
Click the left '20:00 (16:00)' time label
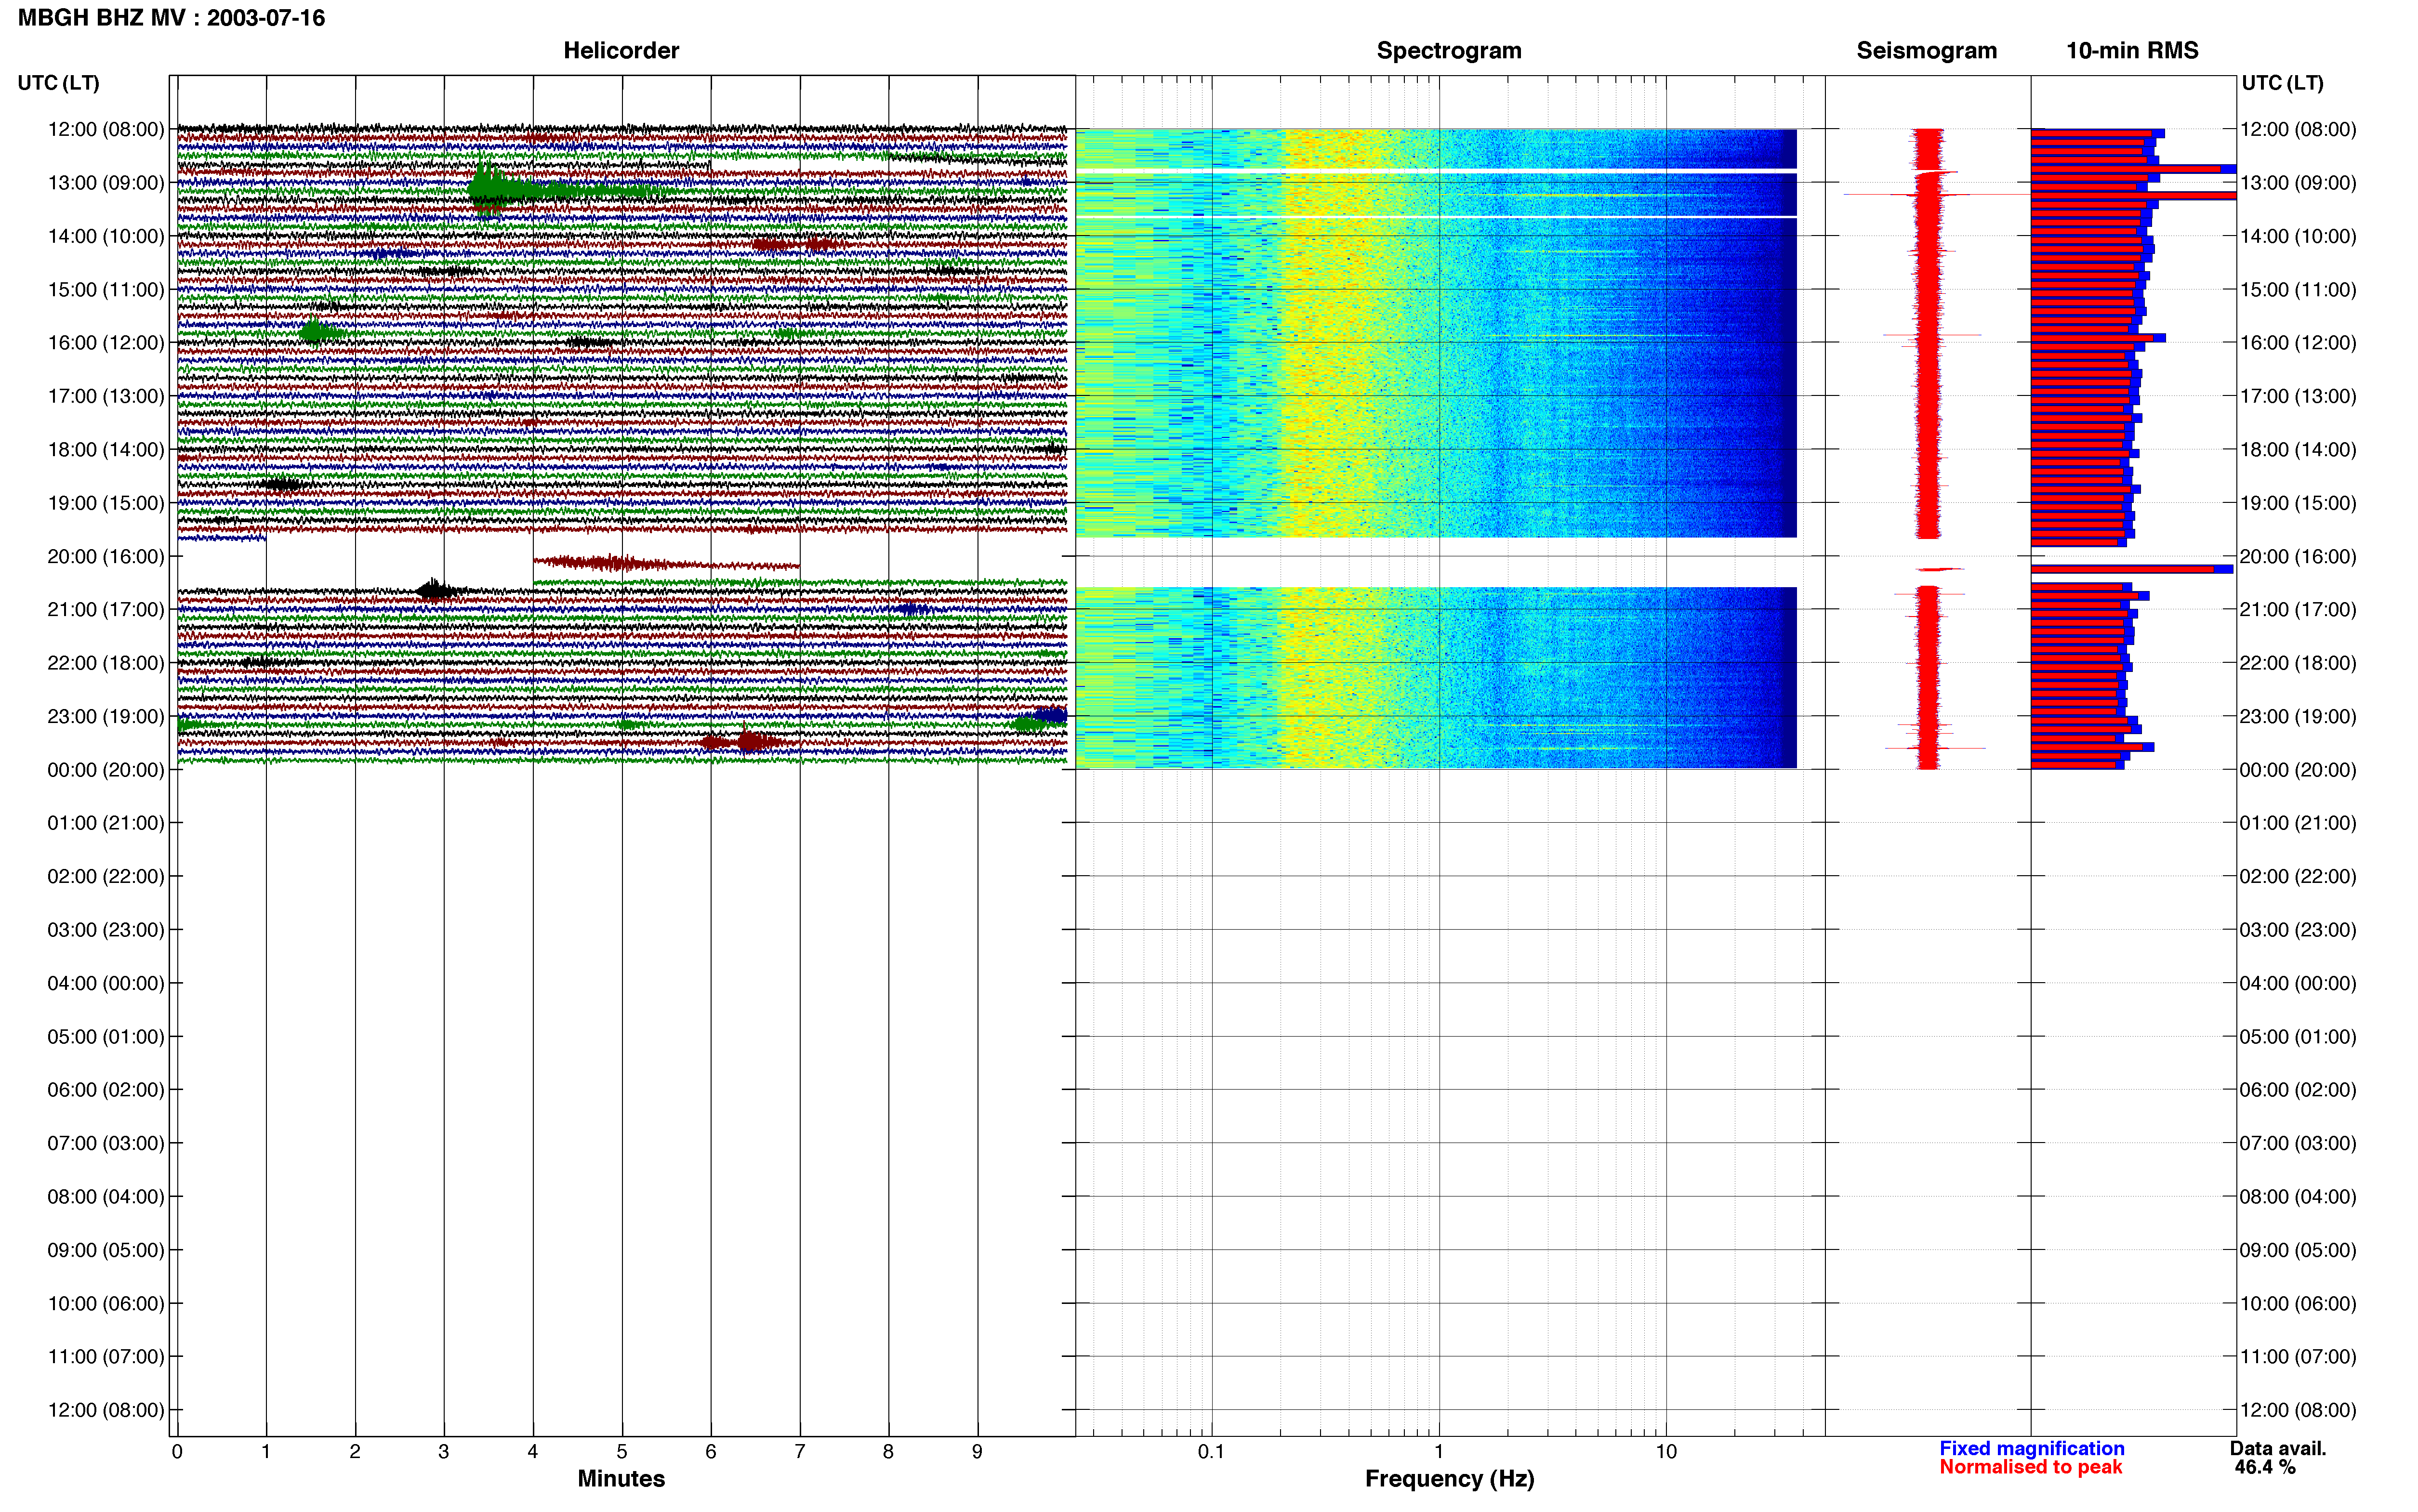tap(106, 556)
